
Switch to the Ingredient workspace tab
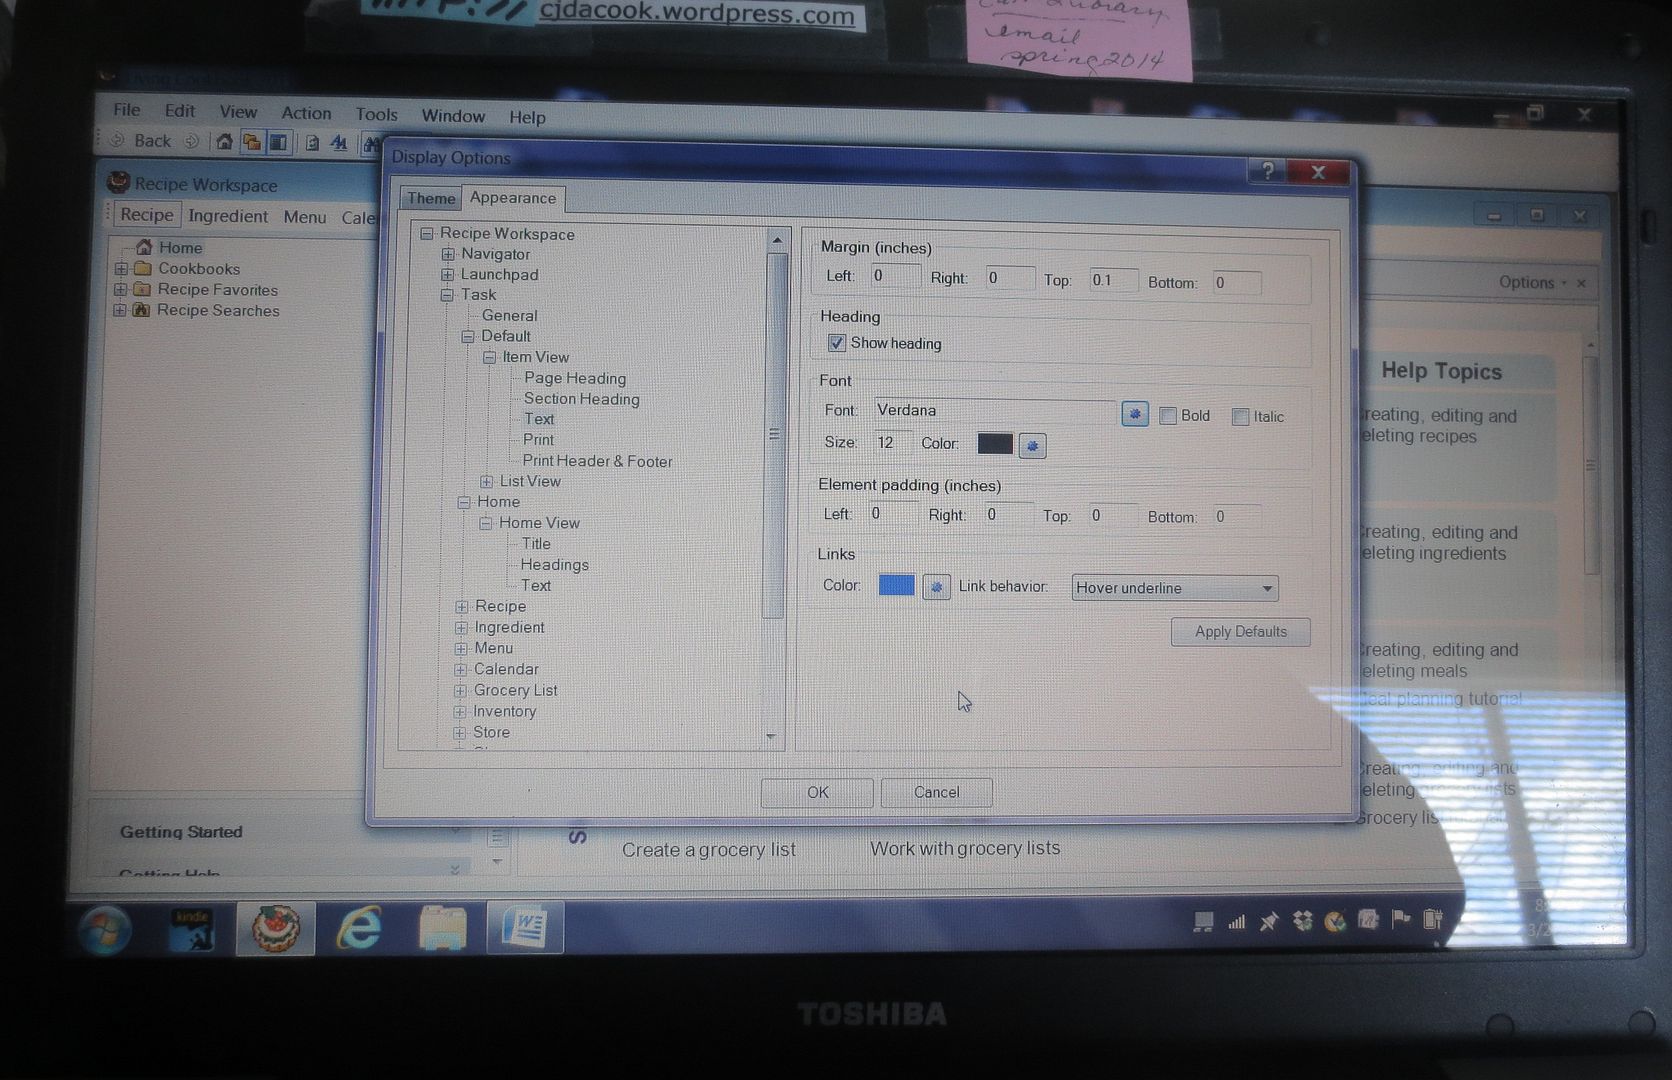coord(228,216)
